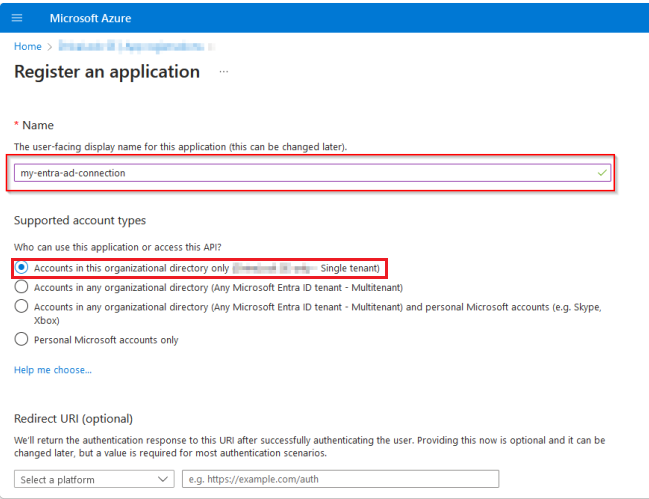Go to Home breadcrumb link
The height and width of the screenshot is (499, 649).
point(28,46)
